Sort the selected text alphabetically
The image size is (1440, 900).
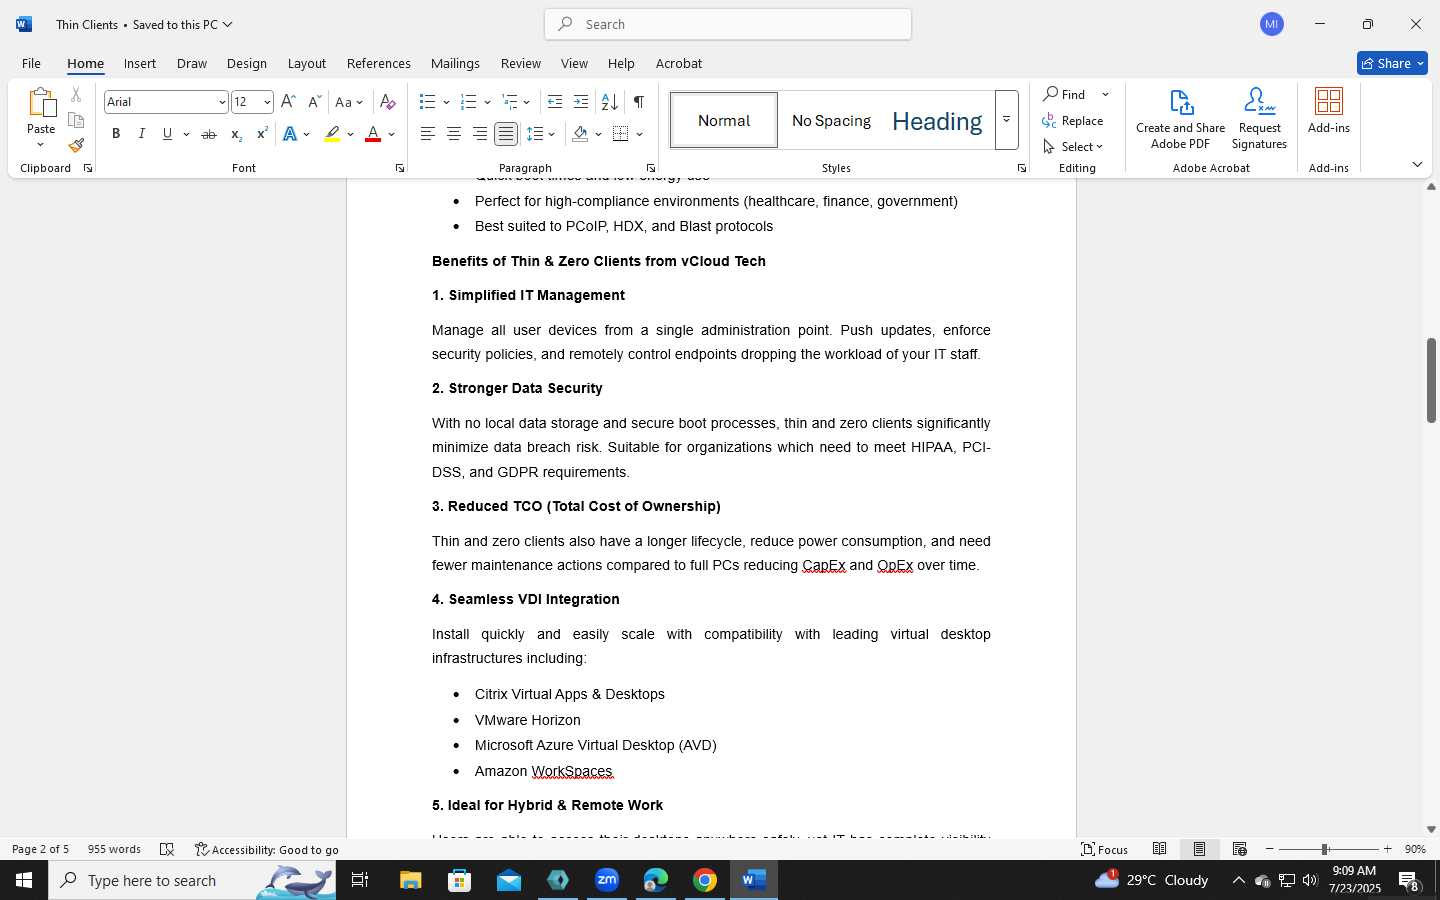(x=609, y=102)
